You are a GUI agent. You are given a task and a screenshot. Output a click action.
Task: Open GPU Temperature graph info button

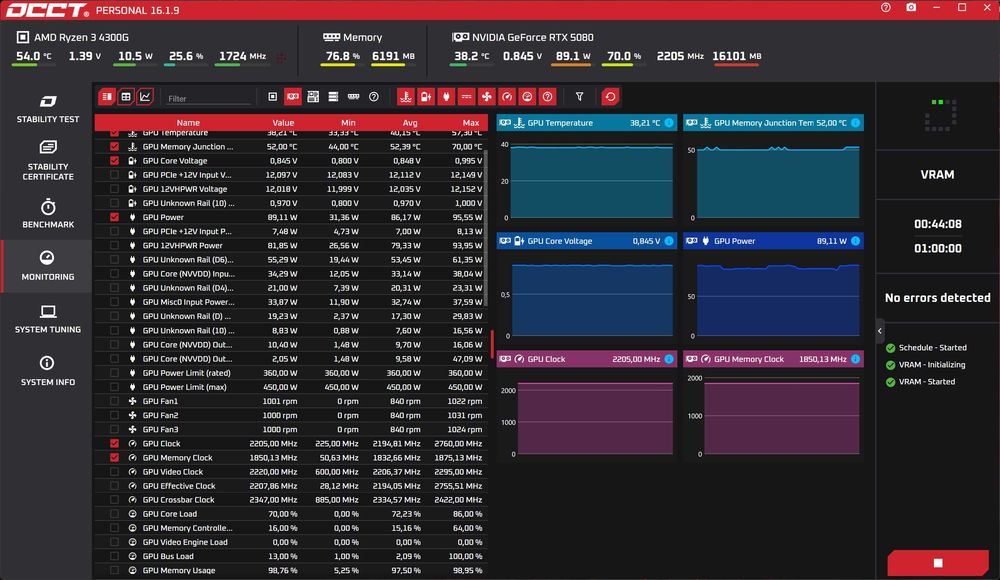click(x=669, y=123)
